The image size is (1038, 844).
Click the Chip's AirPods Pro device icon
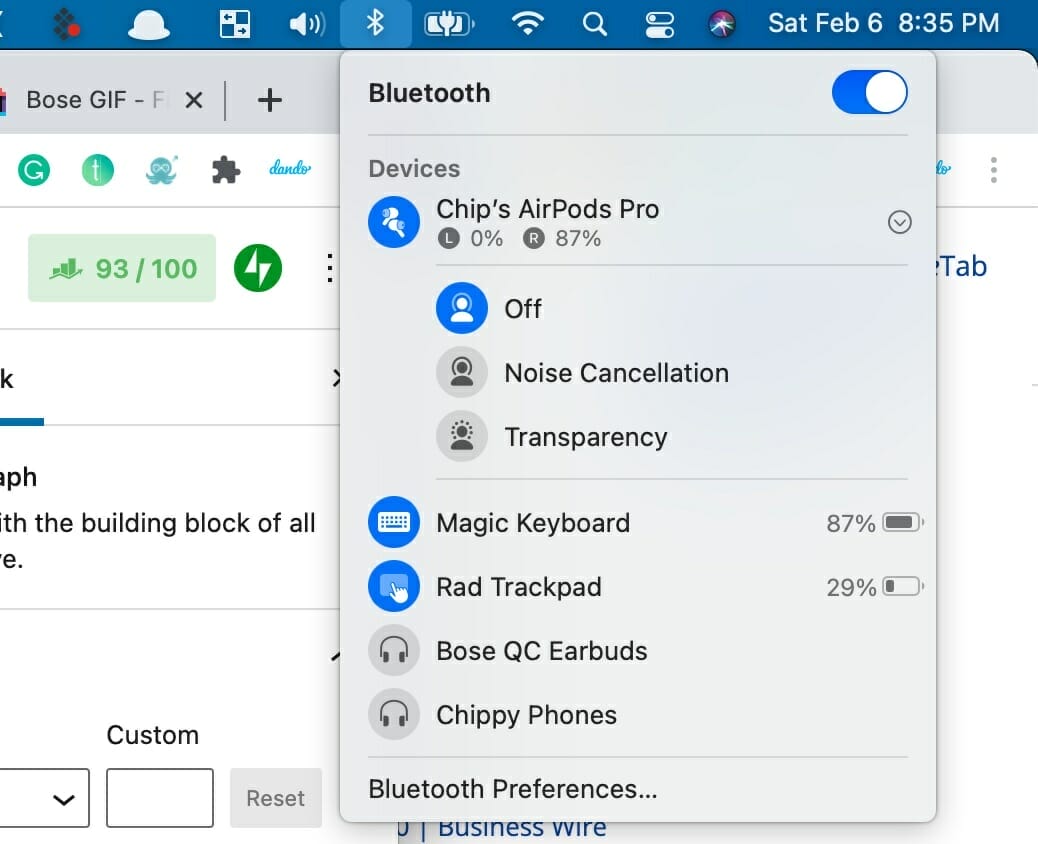394,222
